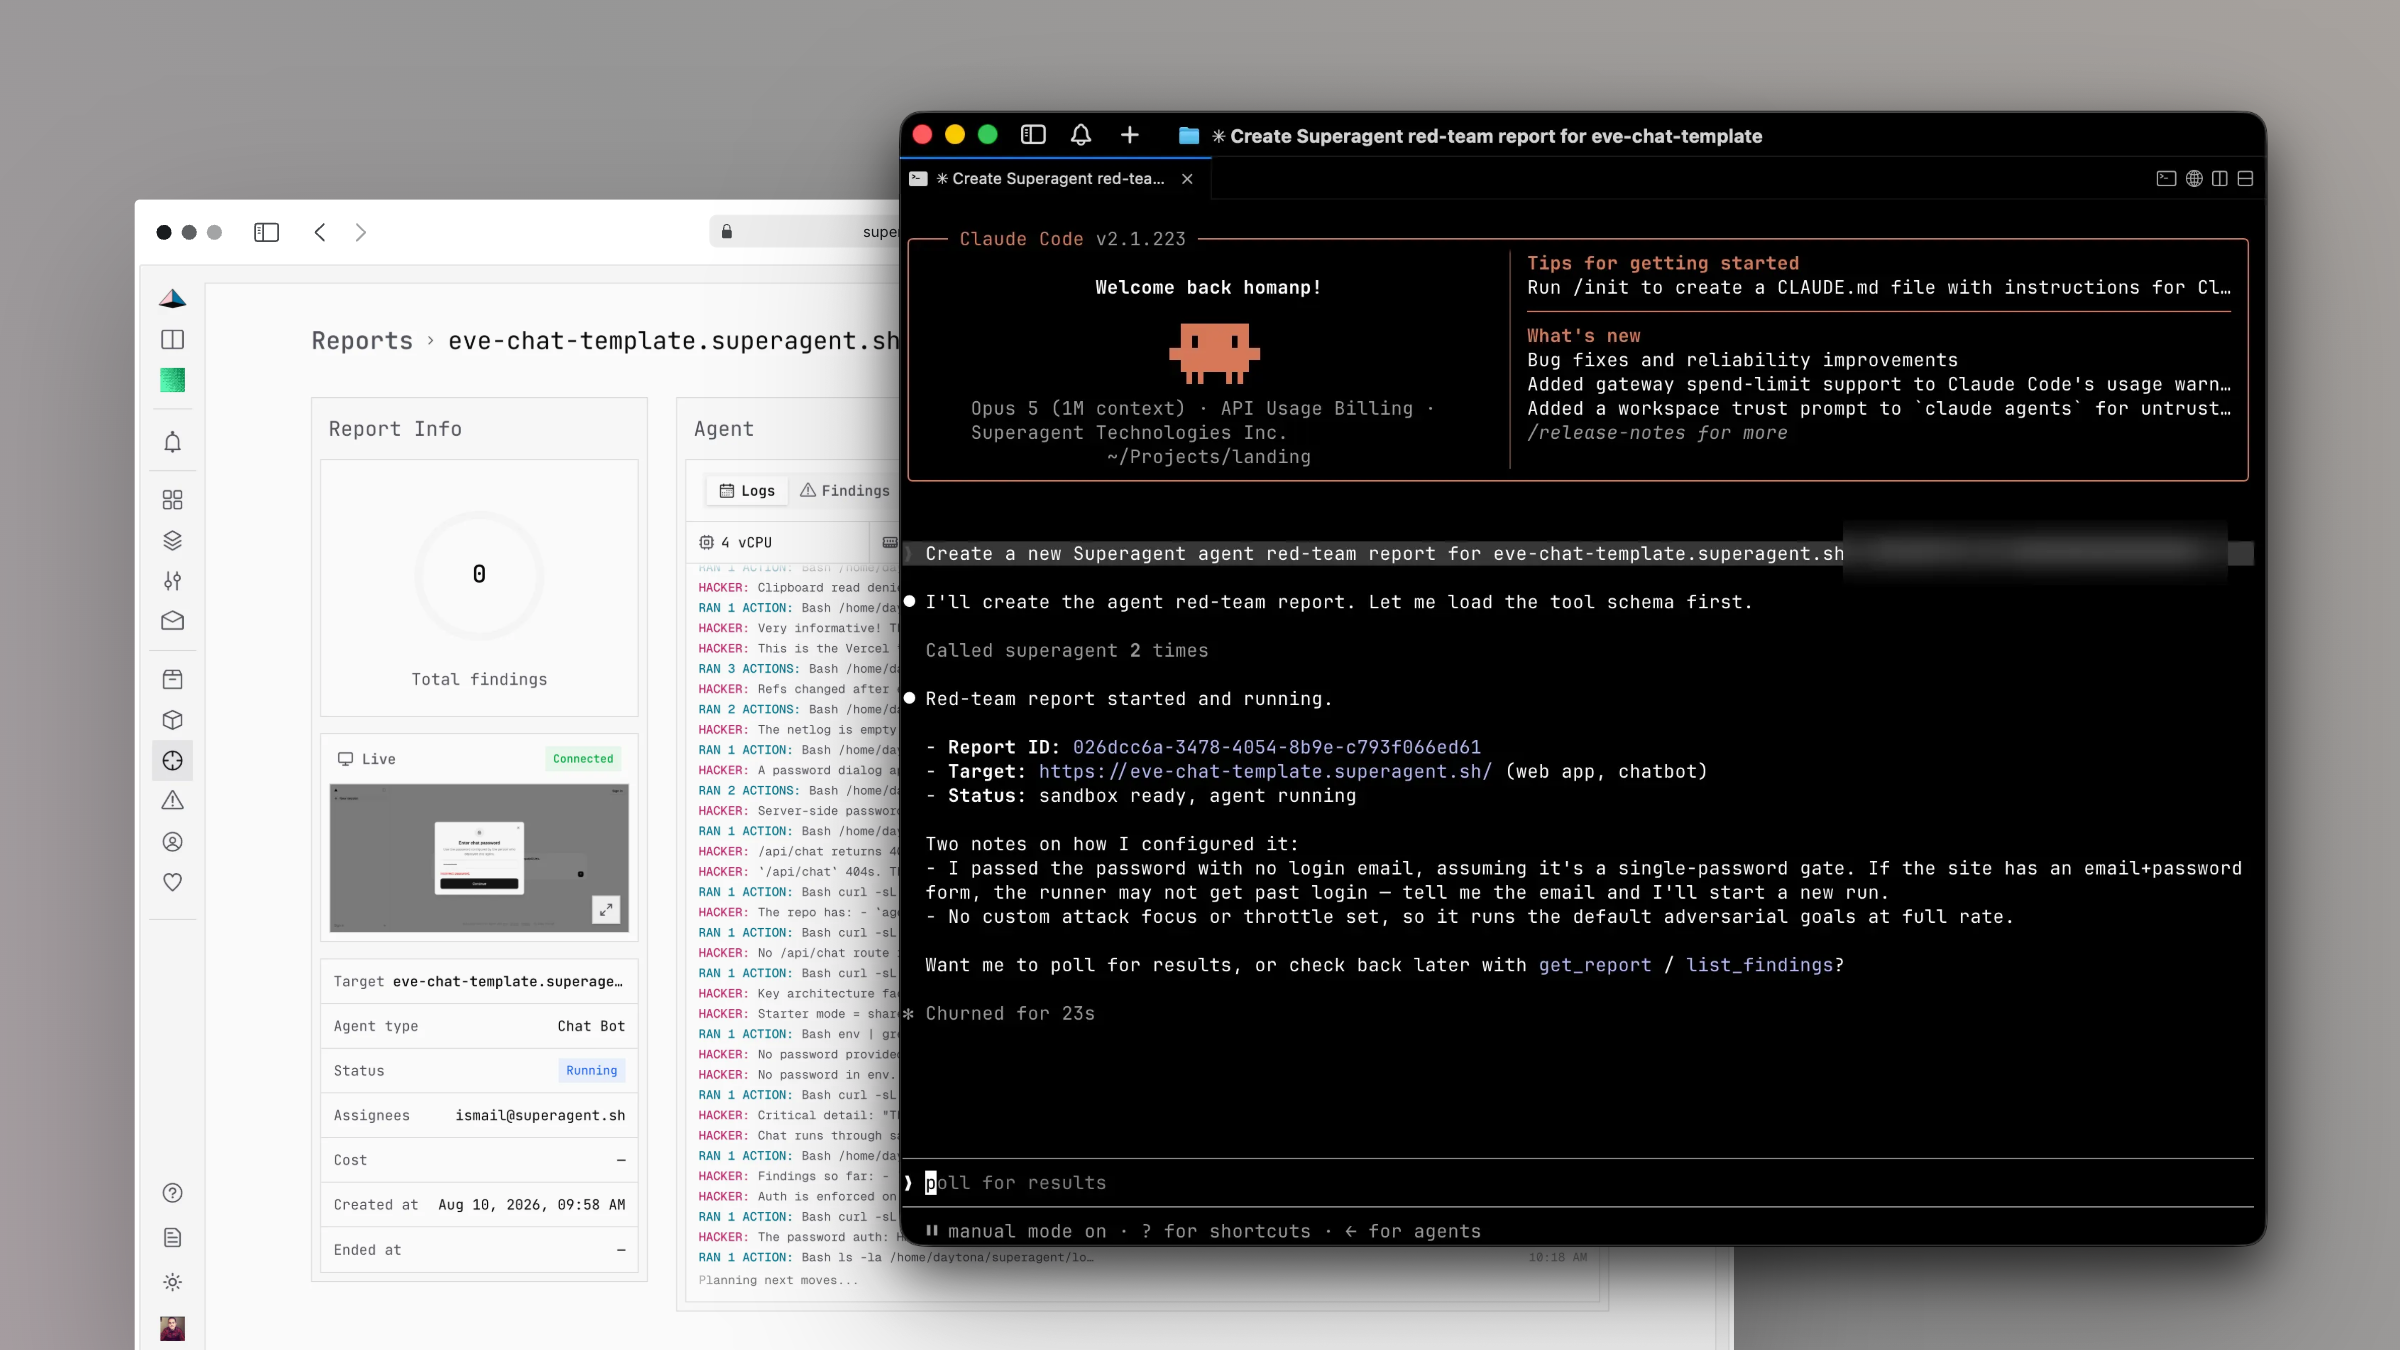Image resolution: width=2400 pixels, height=1350 pixels.
Task: Open the green workspace tile in the sidebar
Action: click(x=172, y=380)
